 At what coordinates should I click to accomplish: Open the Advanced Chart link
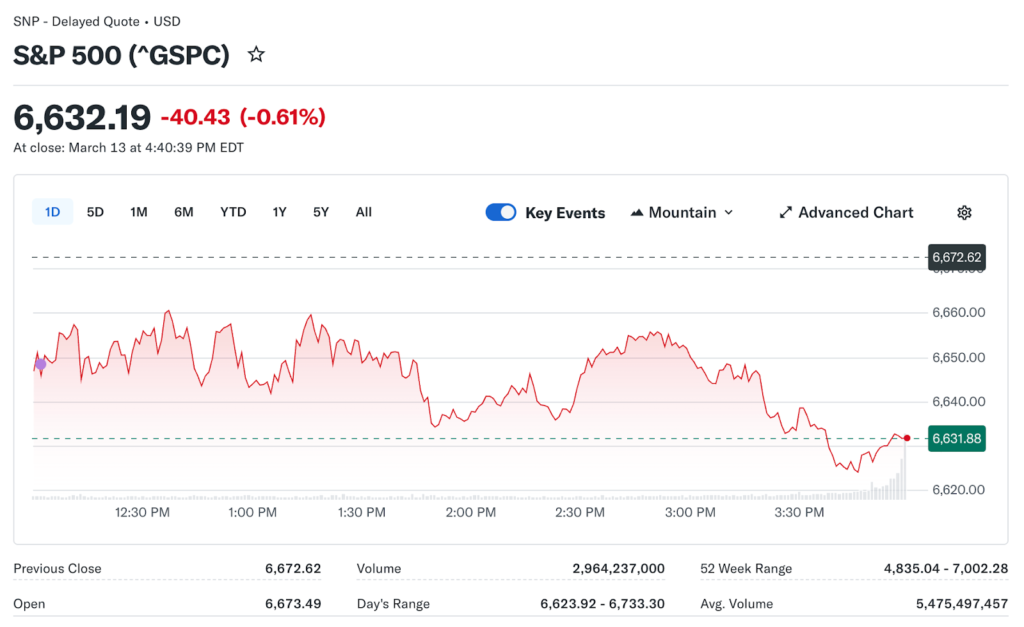point(855,212)
